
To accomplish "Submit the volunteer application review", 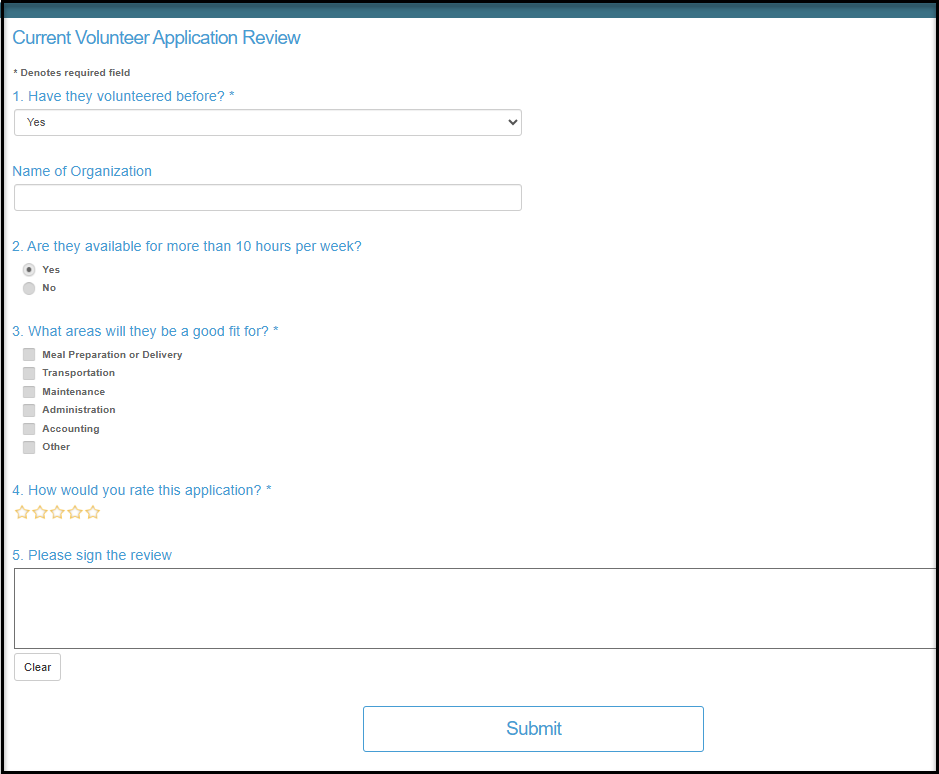I will pos(533,728).
